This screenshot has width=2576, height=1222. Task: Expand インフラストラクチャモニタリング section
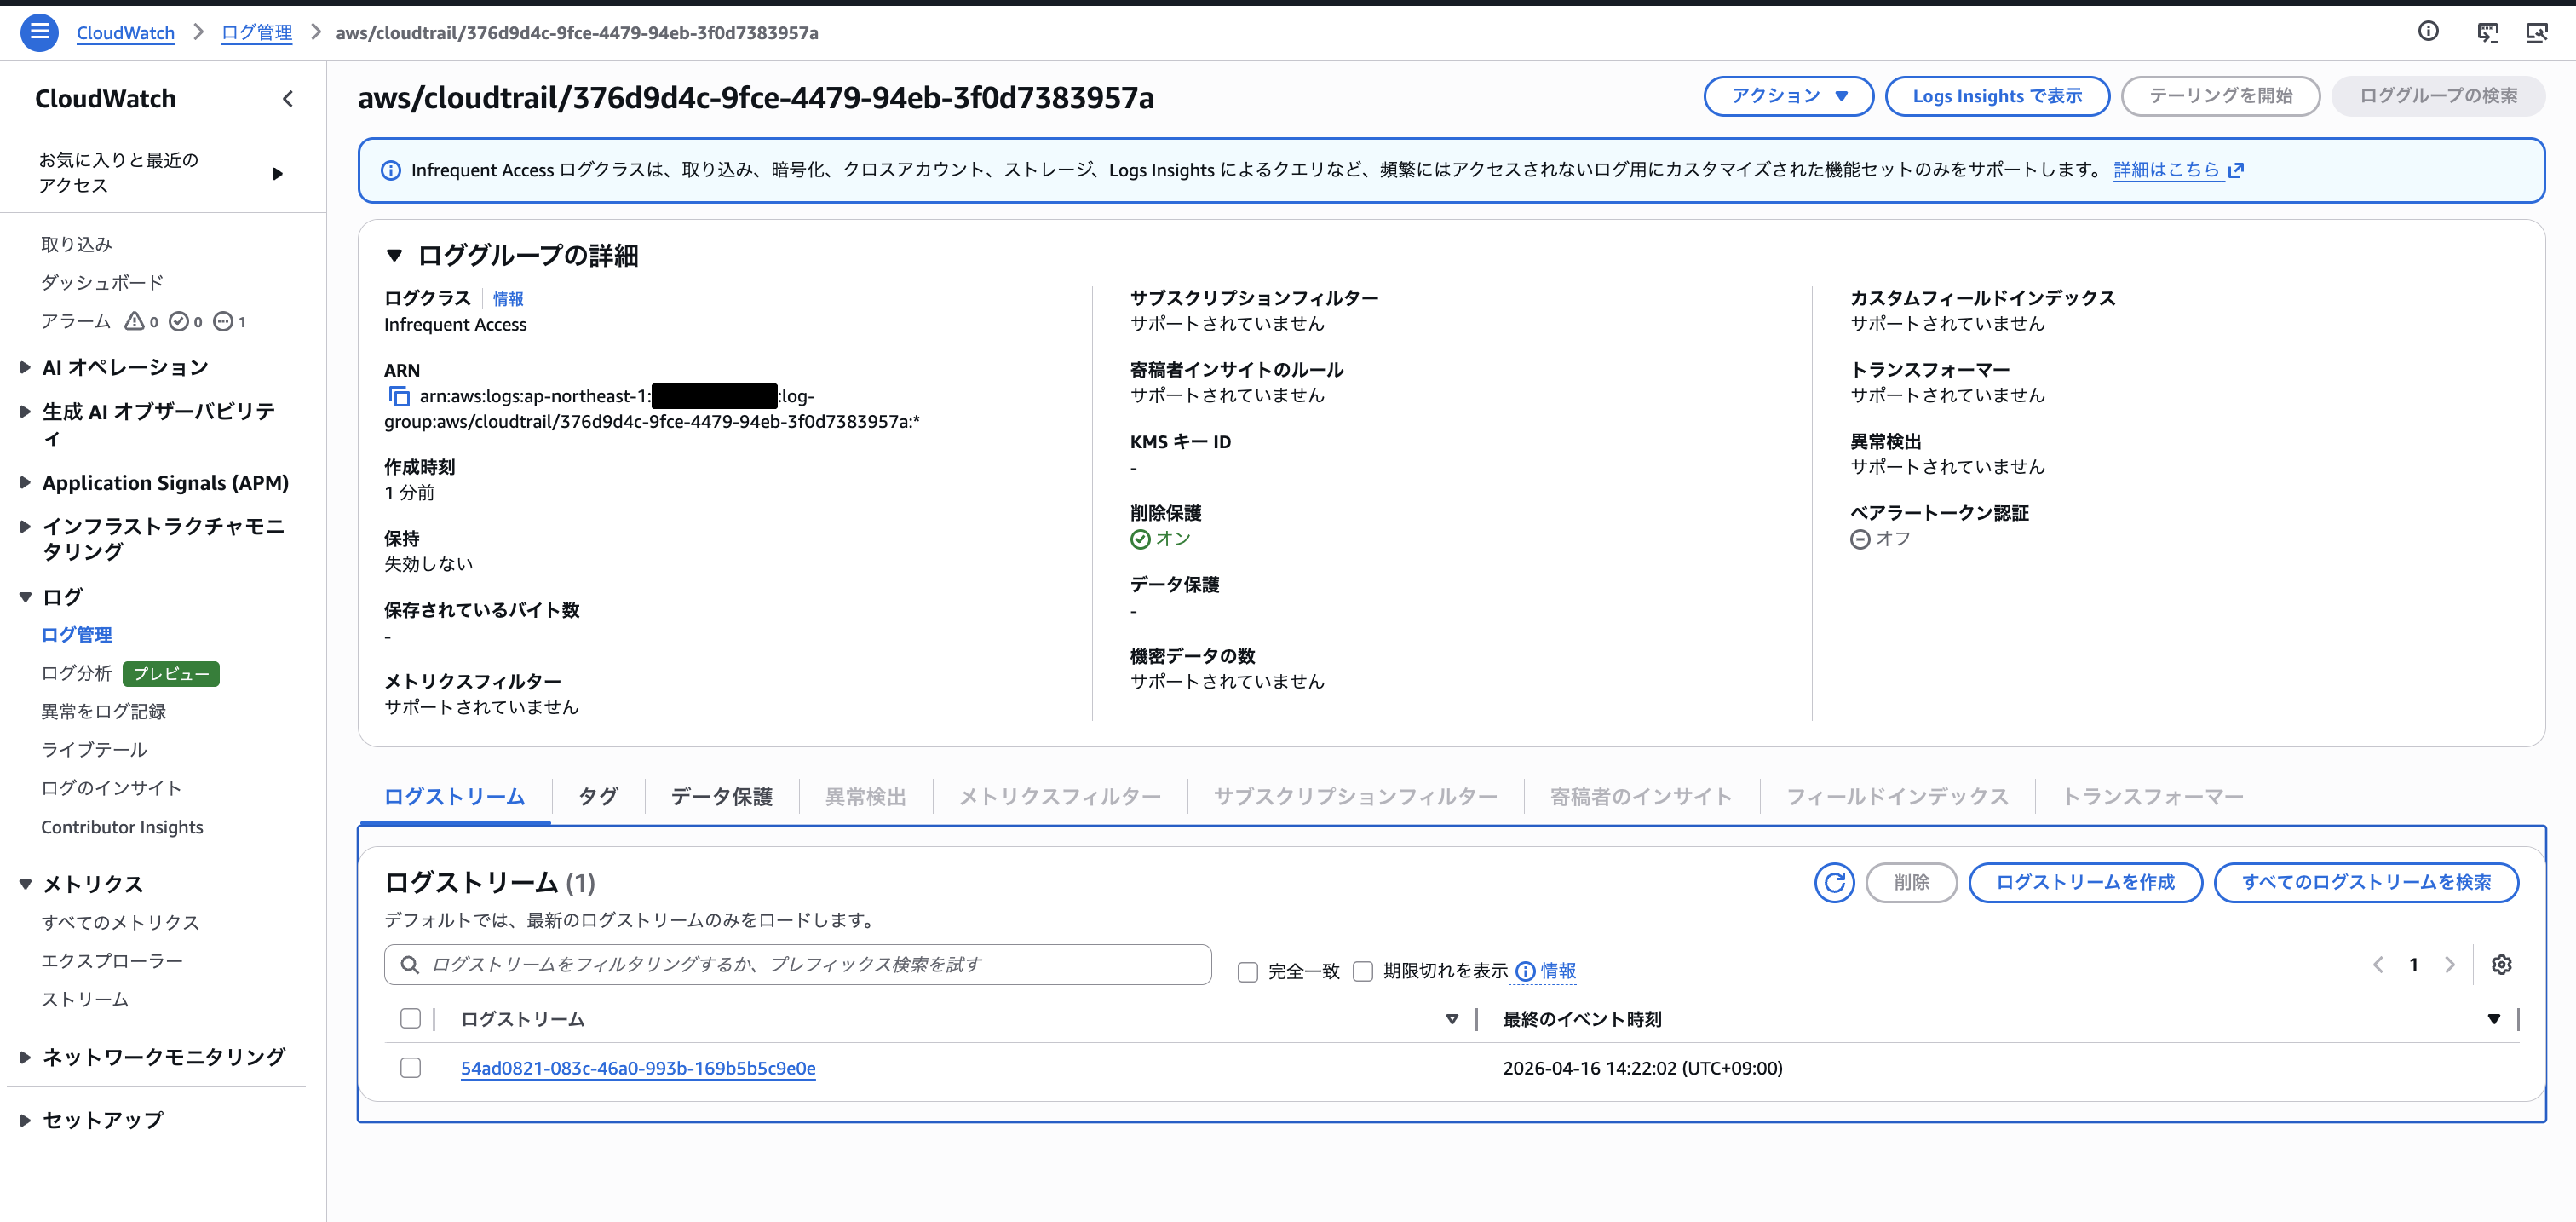[26, 526]
